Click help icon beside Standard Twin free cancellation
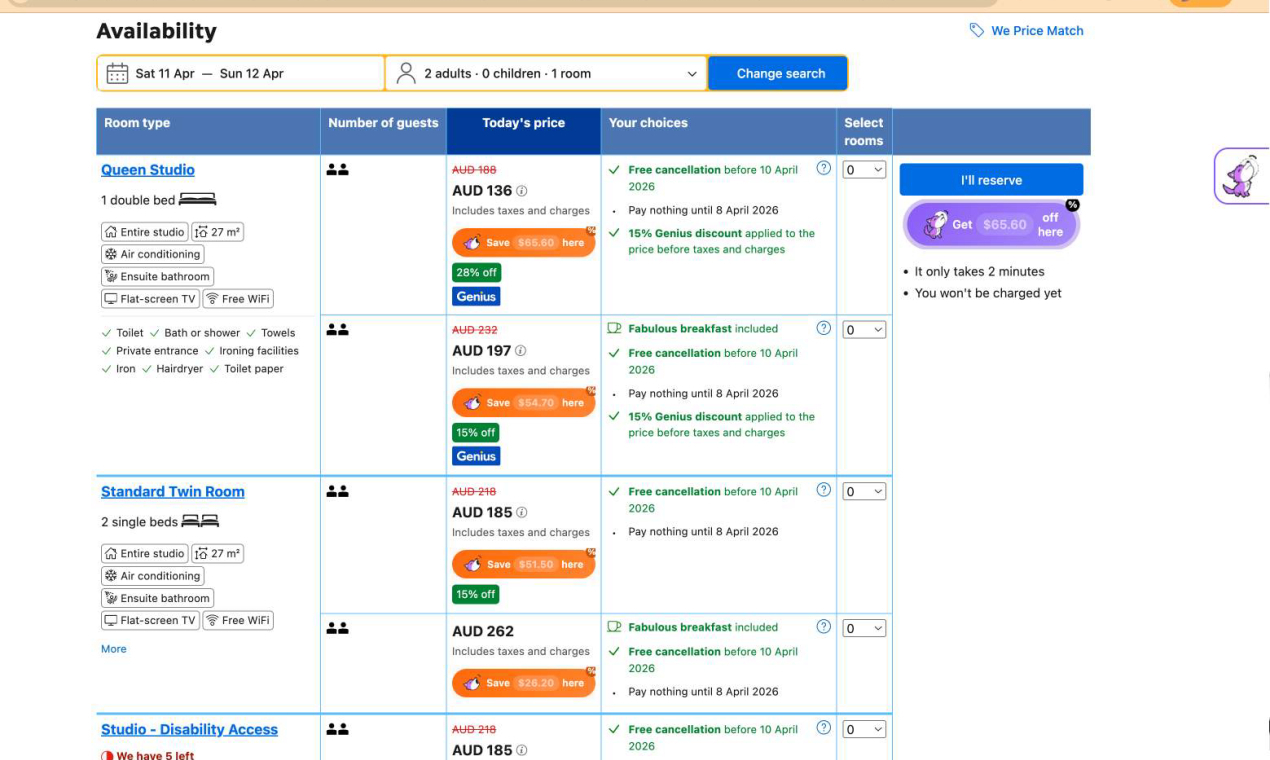The image size is (1270, 760). click(x=823, y=490)
